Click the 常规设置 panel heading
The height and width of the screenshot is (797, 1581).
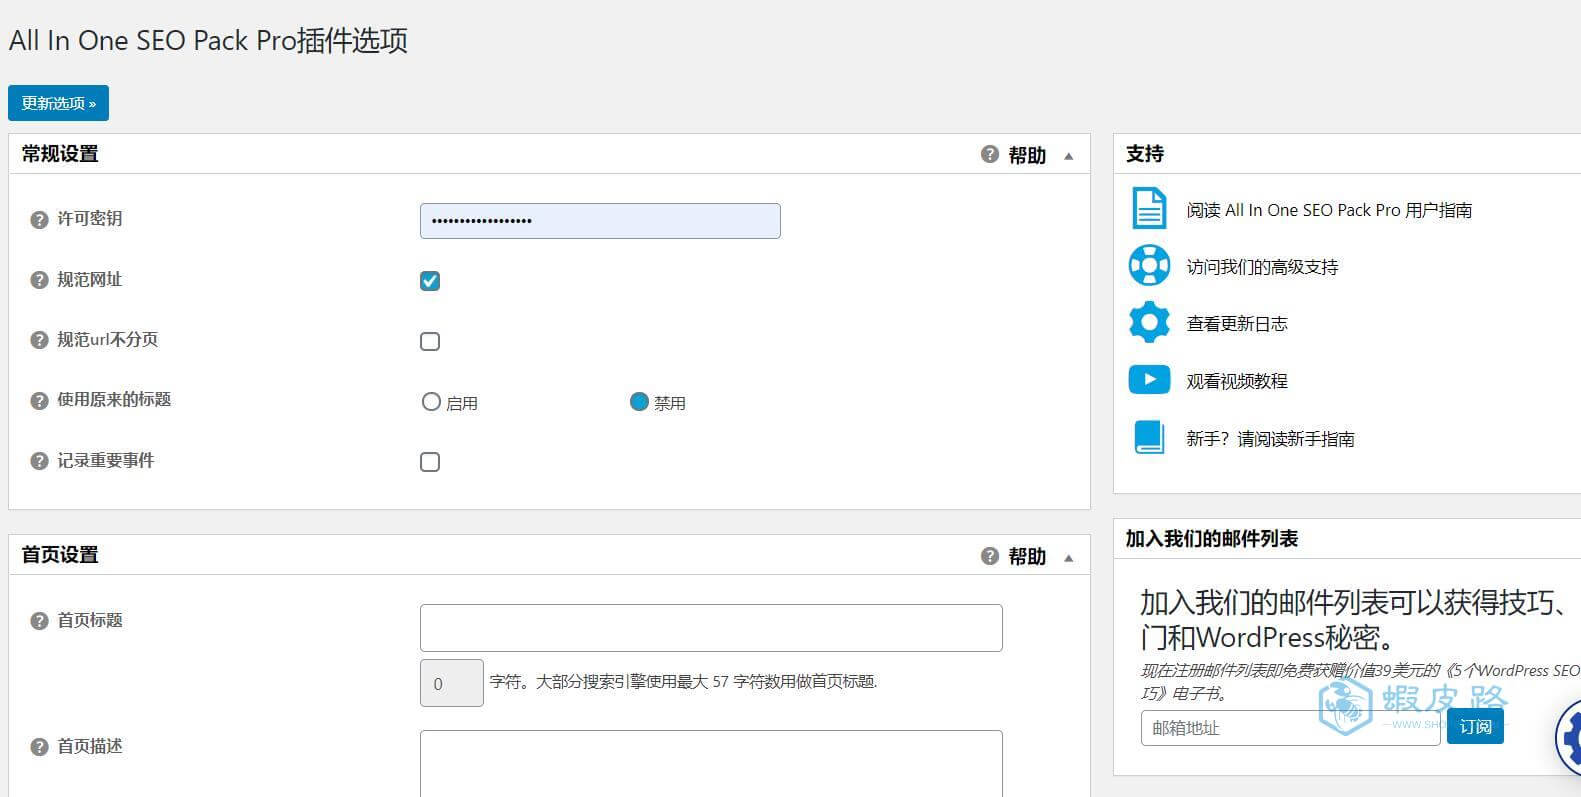tap(60, 154)
